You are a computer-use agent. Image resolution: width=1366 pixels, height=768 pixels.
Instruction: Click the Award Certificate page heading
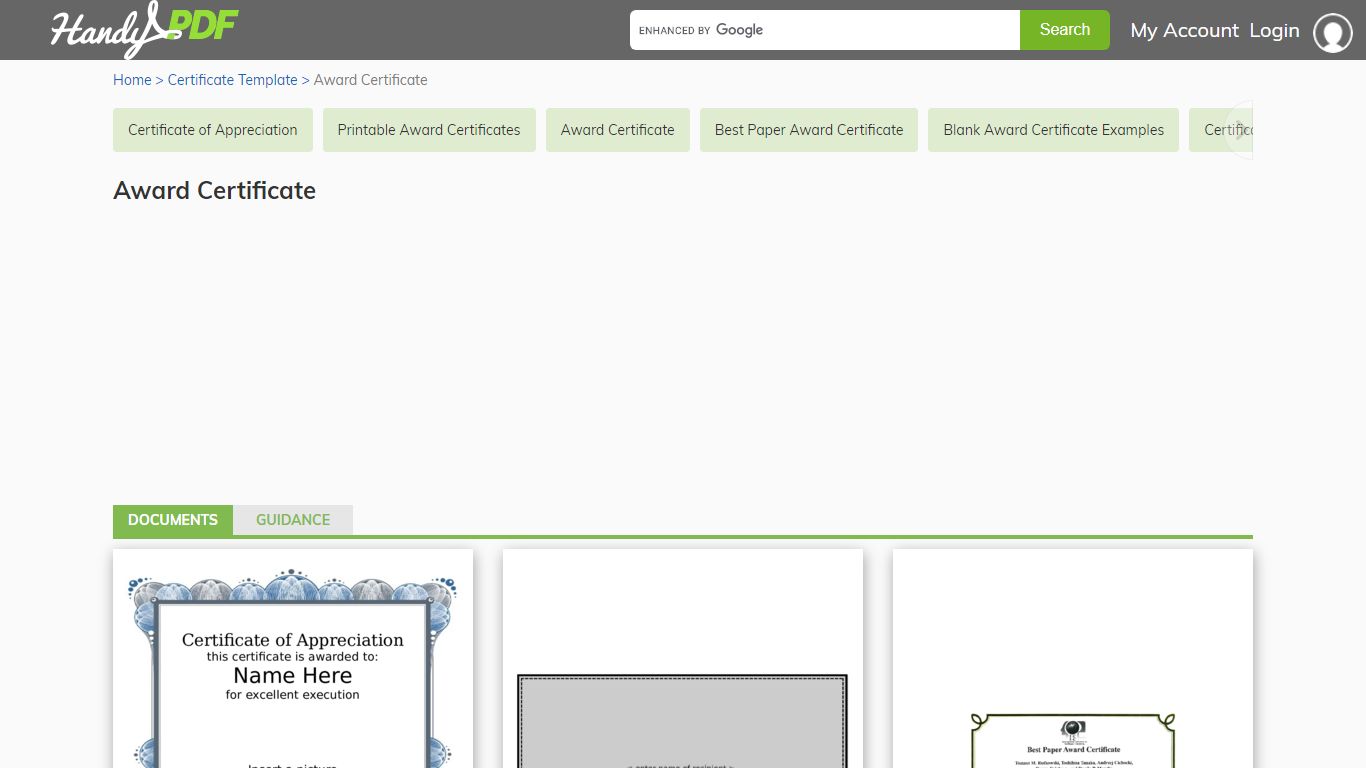pyautogui.click(x=214, y=191)
